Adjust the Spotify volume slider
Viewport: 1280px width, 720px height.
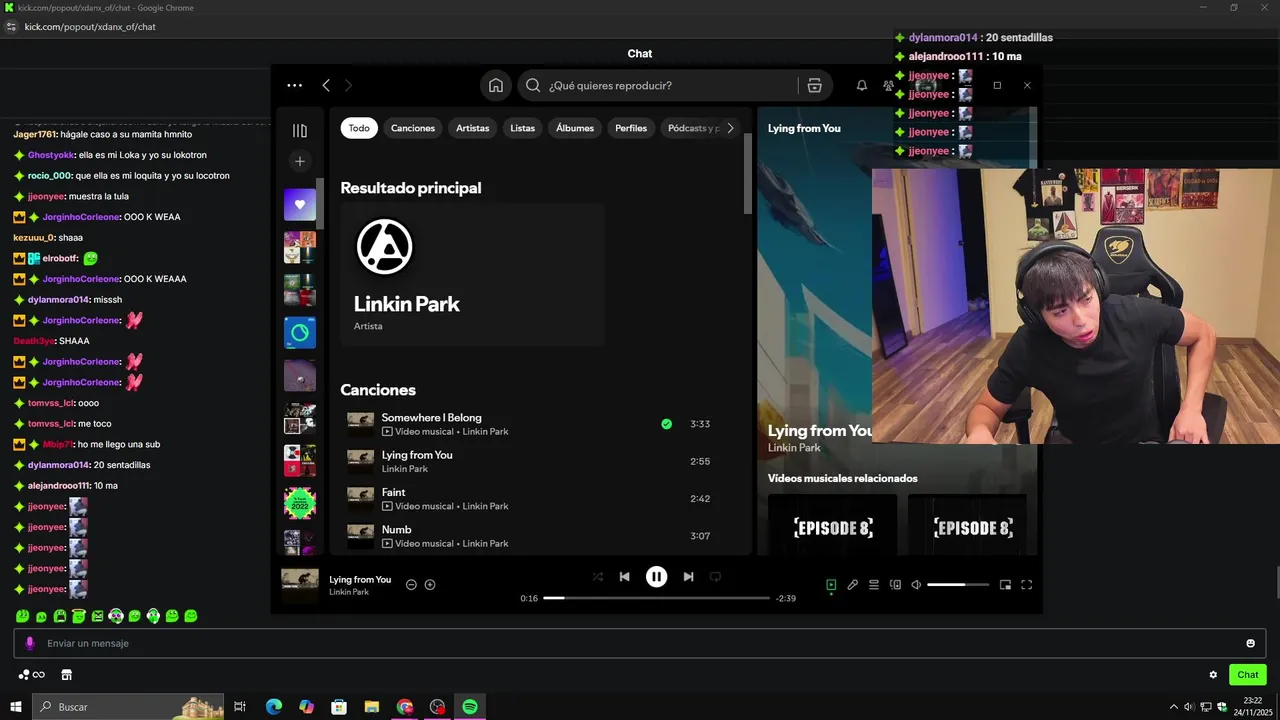[958, 585]
